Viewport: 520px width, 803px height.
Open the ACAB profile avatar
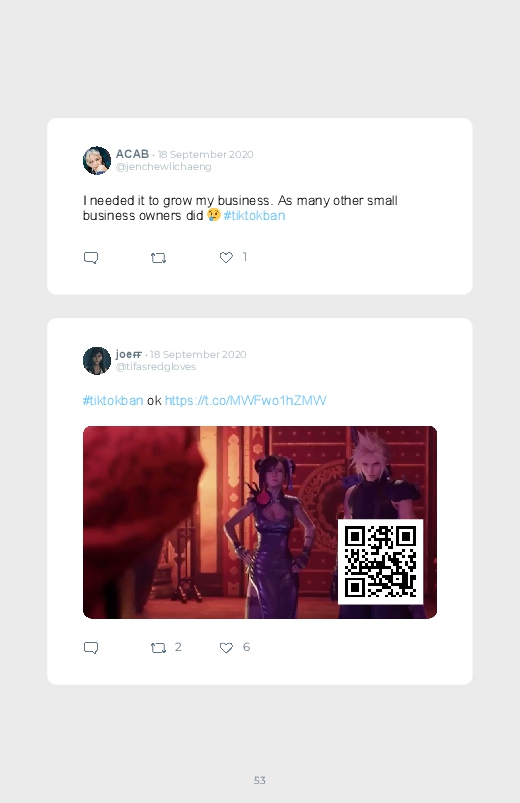(x=97, y=160)
